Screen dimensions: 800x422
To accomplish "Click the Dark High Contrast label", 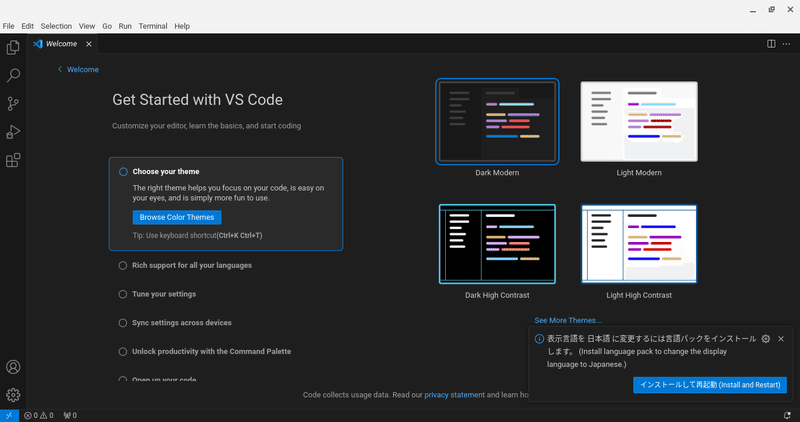I will pyautogui.click(x=497, y=295).
